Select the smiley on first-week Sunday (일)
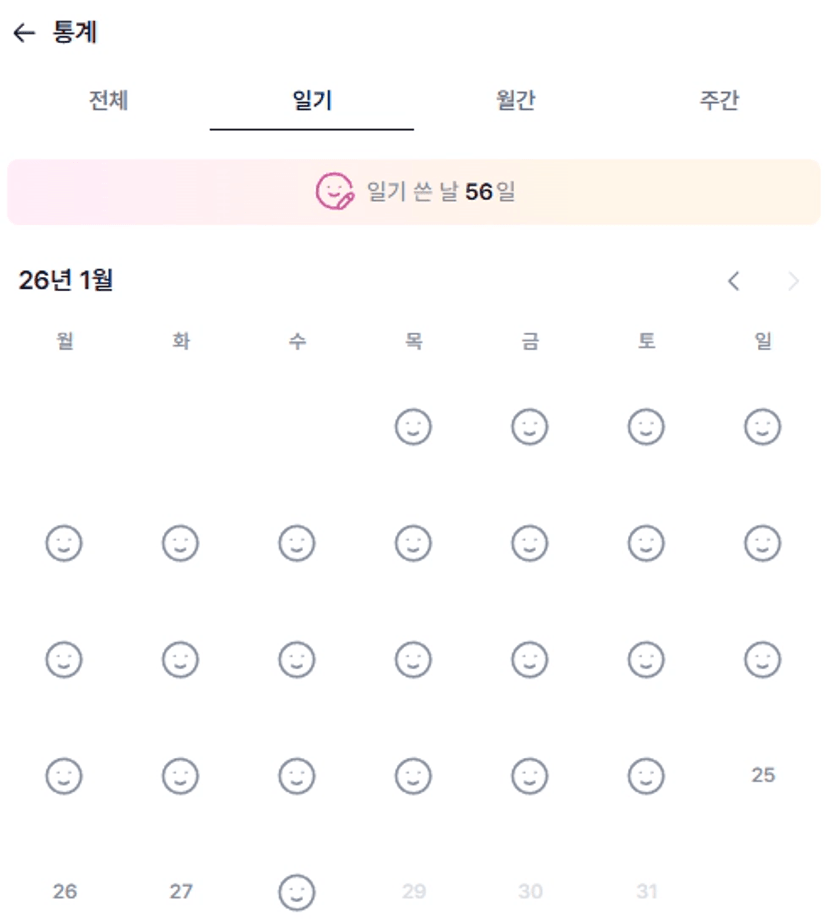Viewport: 827px width, 923px height. [x=762, y=428]
